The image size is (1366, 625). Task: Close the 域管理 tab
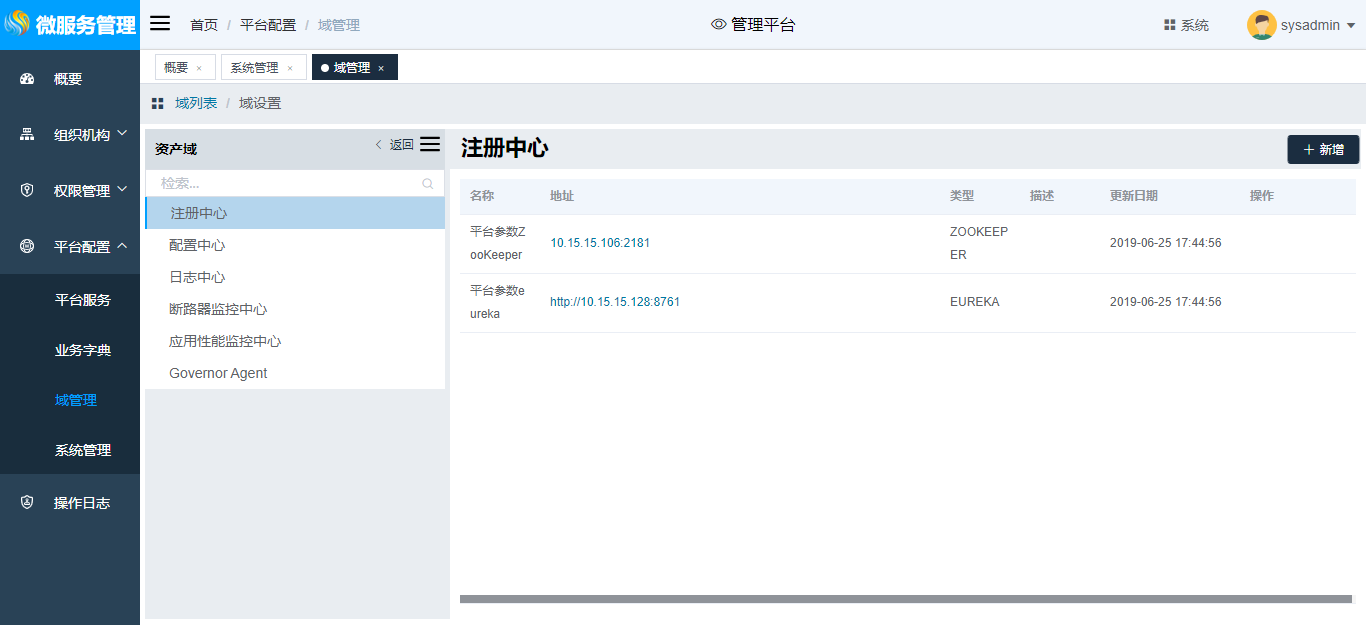point(381,68)
